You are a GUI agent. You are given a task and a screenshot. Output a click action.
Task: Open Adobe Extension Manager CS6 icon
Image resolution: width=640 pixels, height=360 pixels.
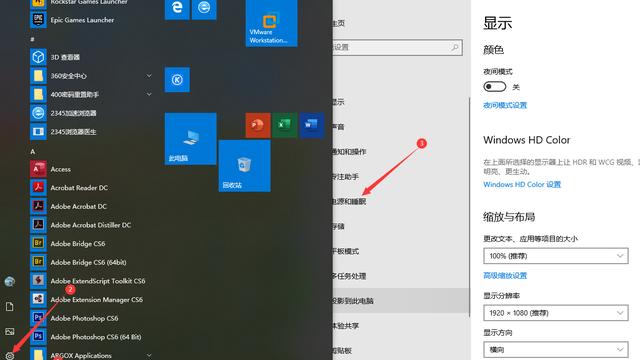(x=38, y=300)
